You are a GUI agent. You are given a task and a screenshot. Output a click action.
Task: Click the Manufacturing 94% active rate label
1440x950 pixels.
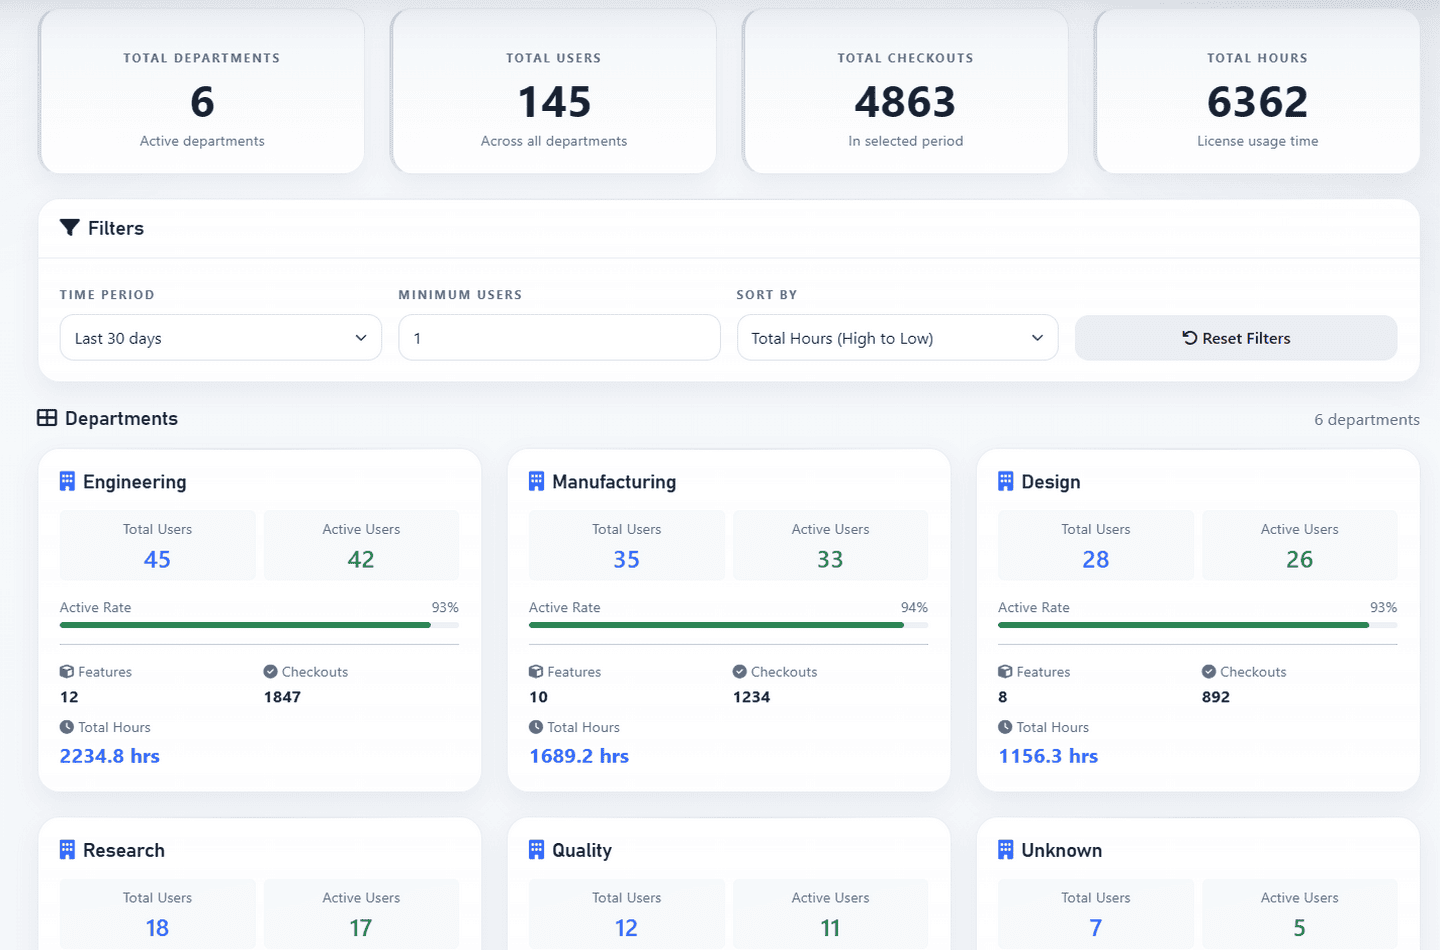point(914,607)
